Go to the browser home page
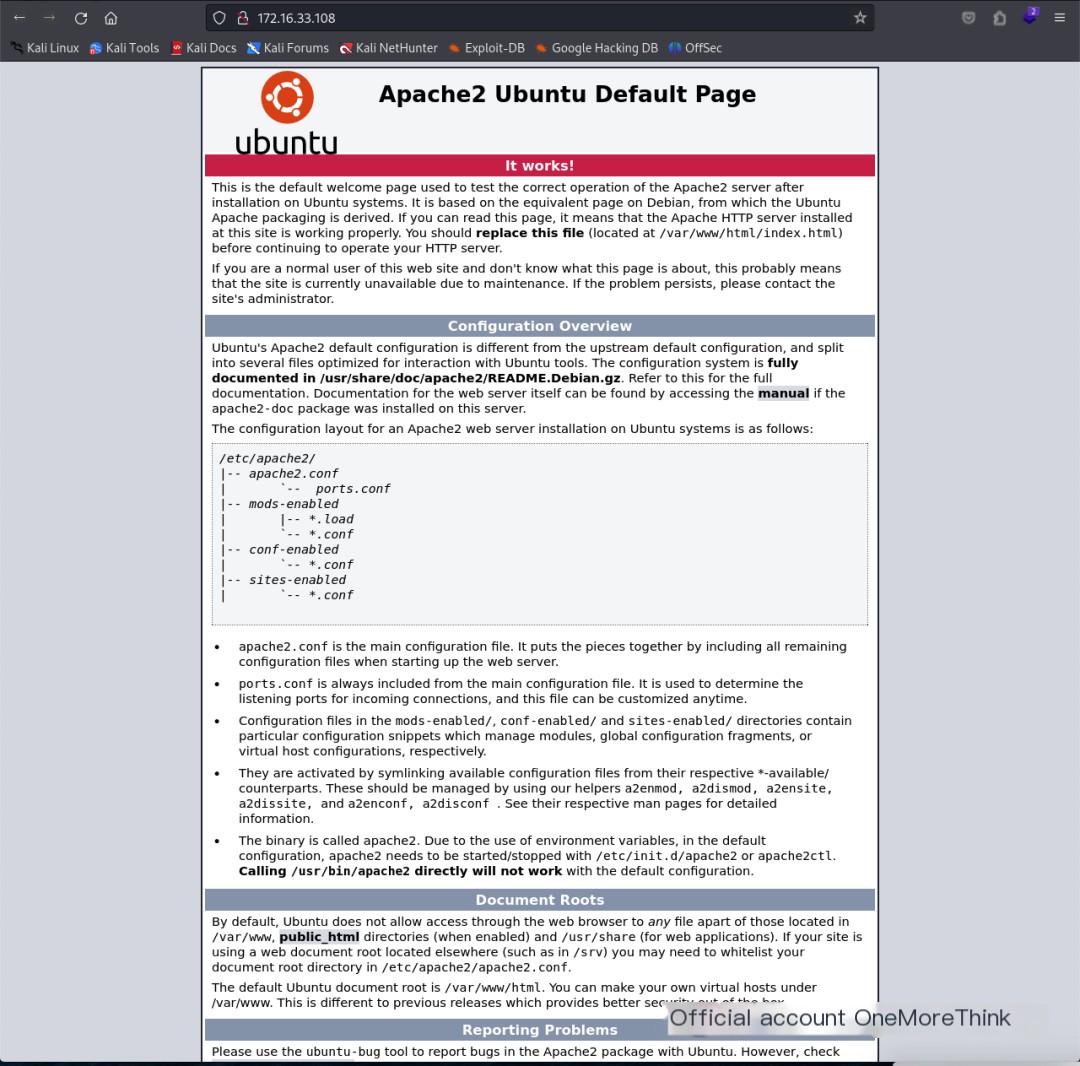Image resolution: width=1080 pixels, height=1066 pixels. click(x=111, y=18)
